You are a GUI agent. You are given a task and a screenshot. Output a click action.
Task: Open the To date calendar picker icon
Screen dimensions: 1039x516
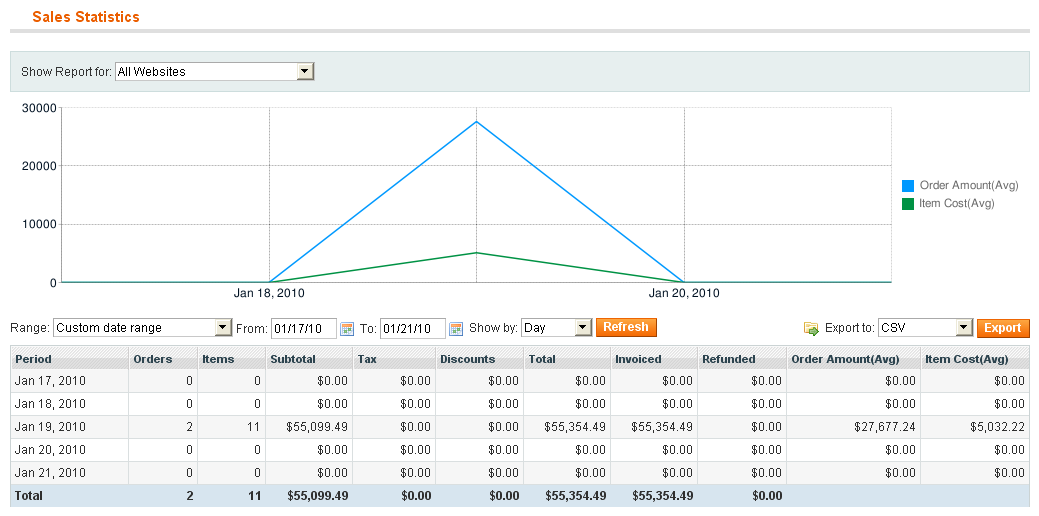point(456,329)
